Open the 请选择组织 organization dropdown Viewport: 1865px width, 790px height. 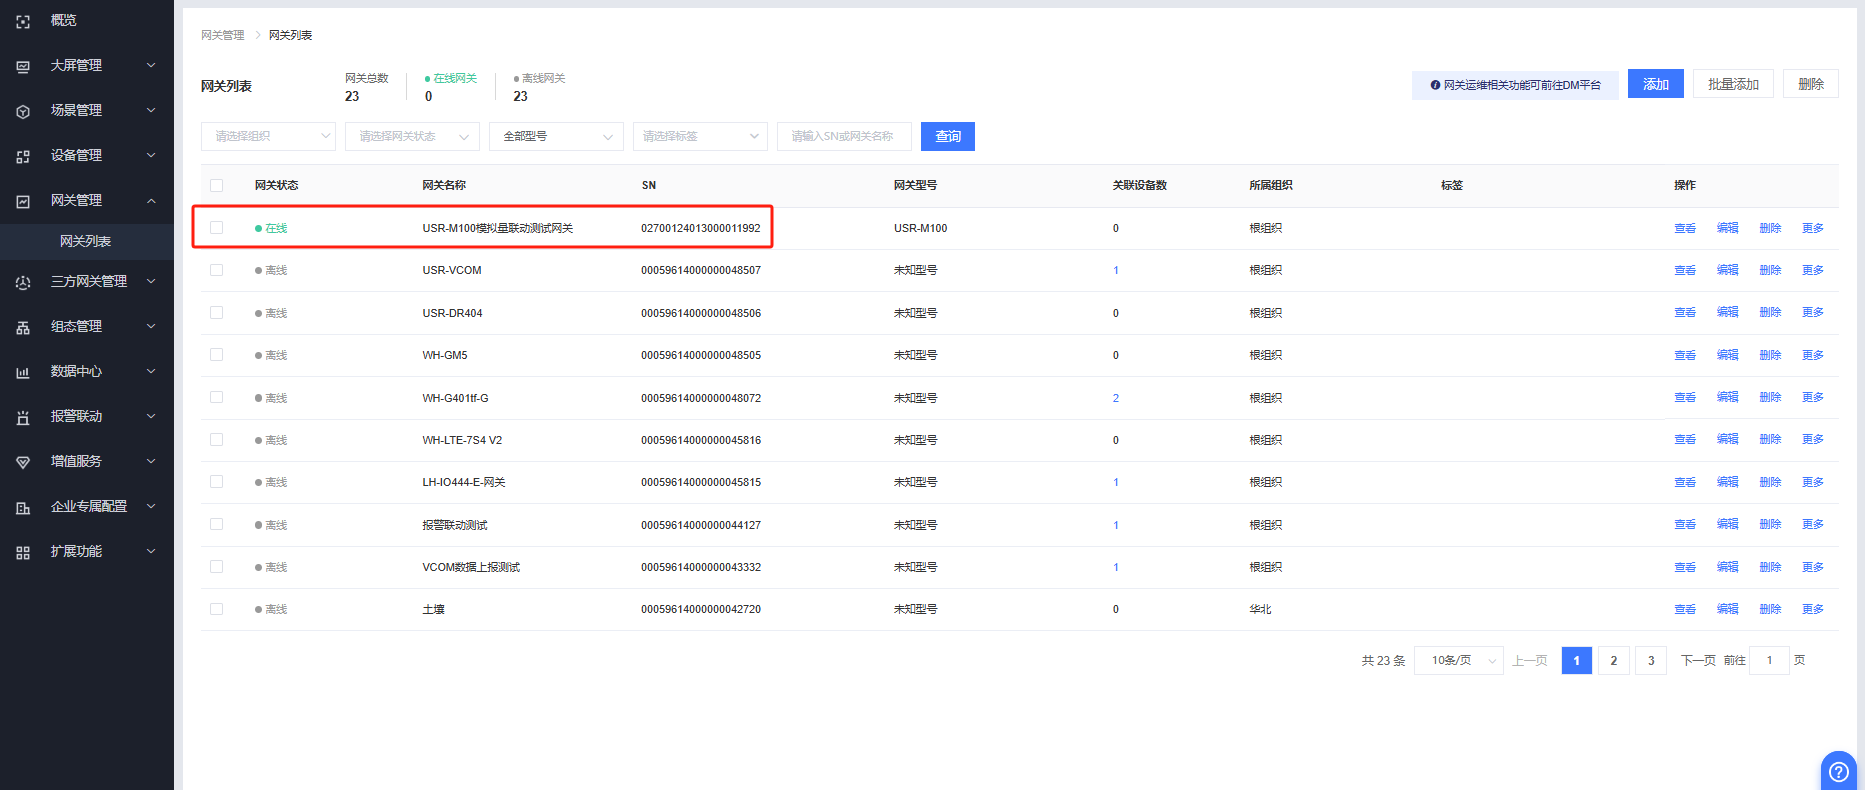coord(268,136)
